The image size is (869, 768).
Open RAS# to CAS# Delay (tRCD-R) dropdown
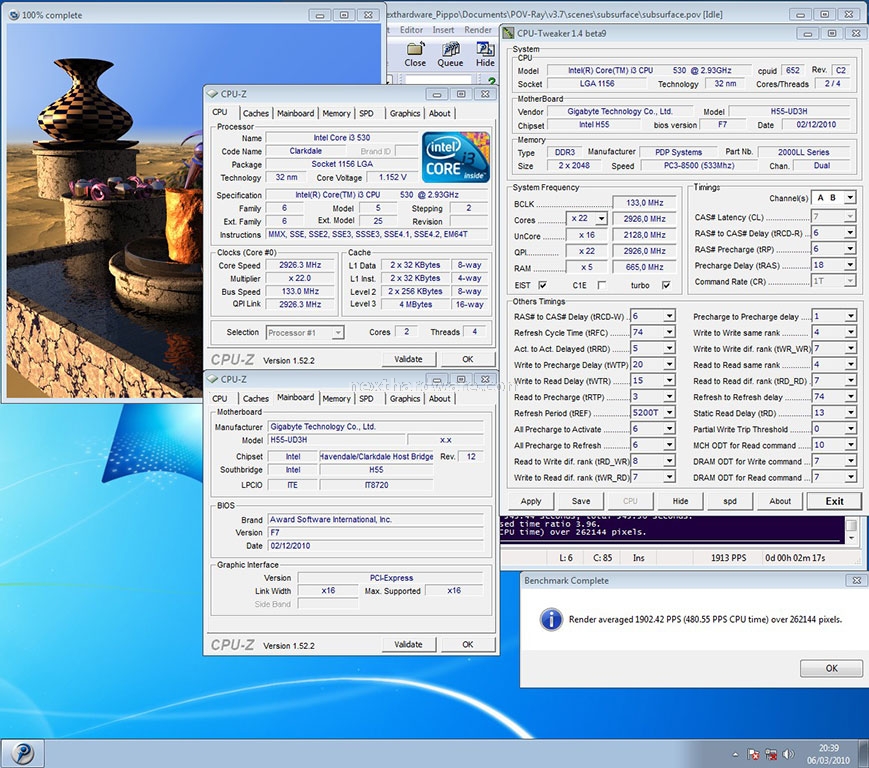(x=850, y=233)
